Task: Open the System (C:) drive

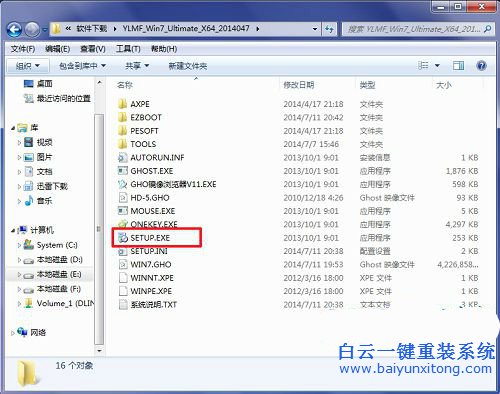Action: (x=57, y=245)
